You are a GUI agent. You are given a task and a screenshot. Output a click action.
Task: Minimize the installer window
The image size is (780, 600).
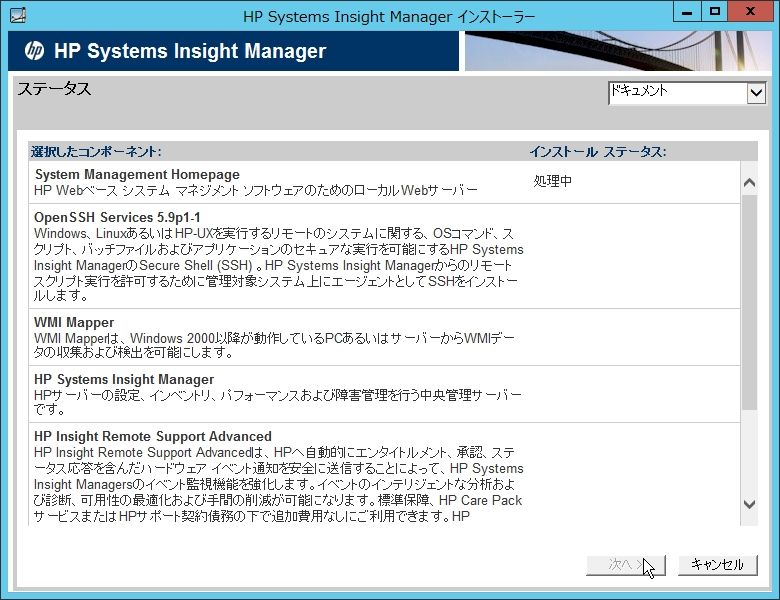coord(687,11)
